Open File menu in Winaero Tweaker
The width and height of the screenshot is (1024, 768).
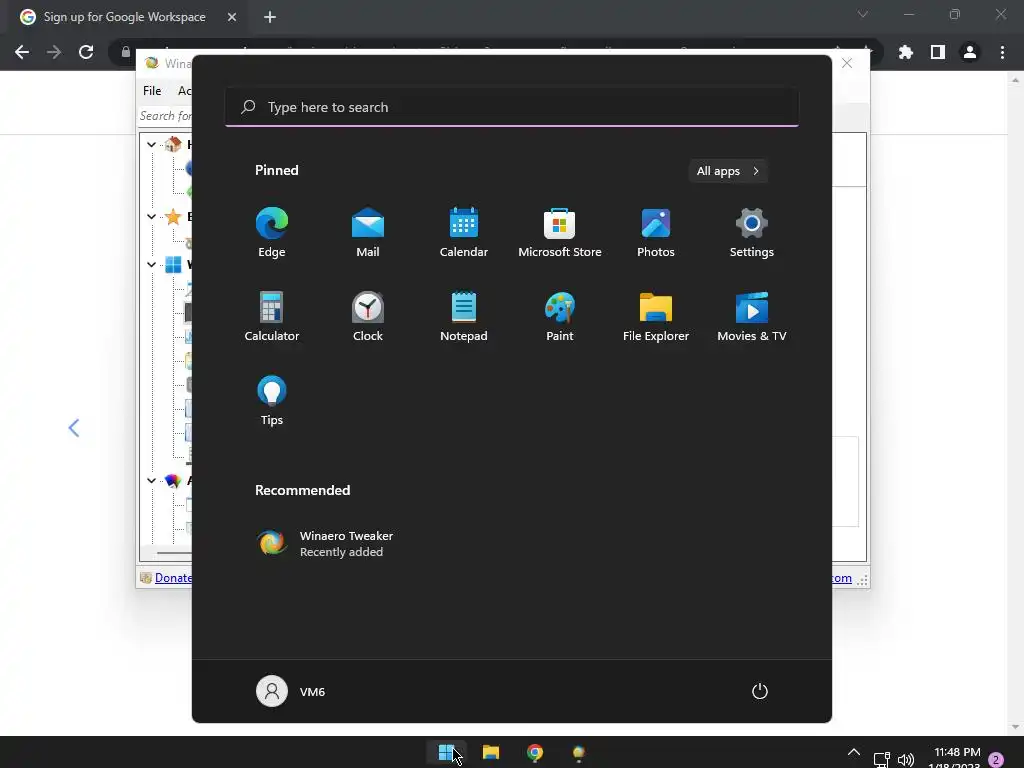[152, 91]
